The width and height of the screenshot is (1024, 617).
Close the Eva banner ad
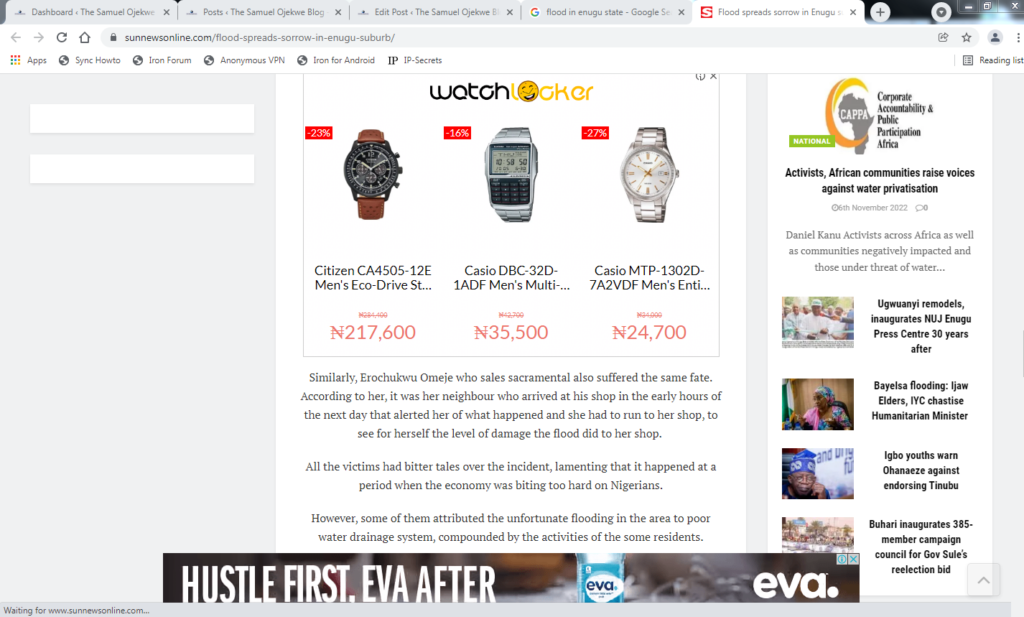(x=853, y=559)
